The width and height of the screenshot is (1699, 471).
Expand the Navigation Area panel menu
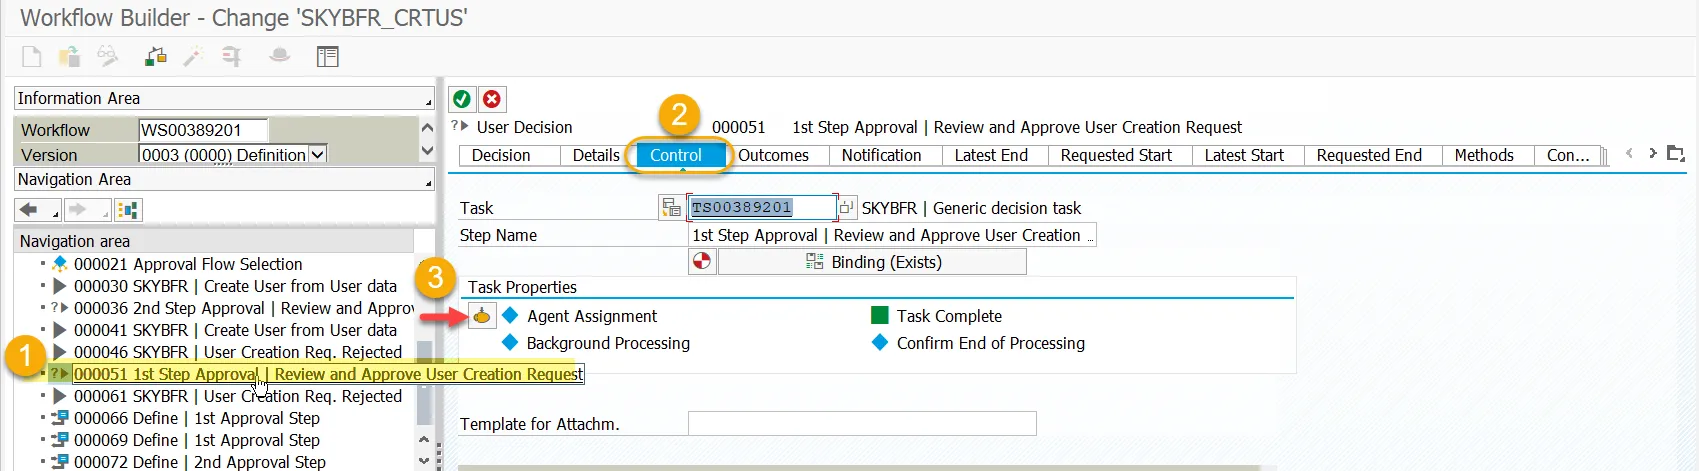[428, 183]
